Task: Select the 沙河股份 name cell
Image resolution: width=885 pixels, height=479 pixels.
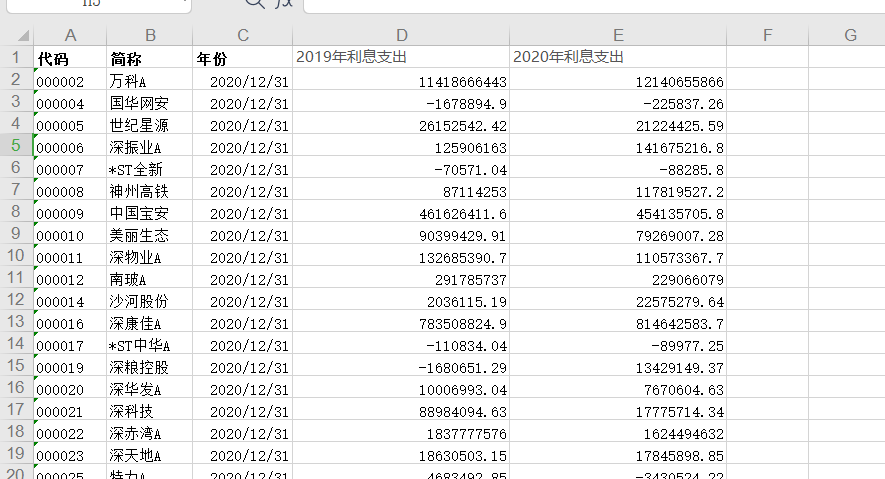Action: 150,299
